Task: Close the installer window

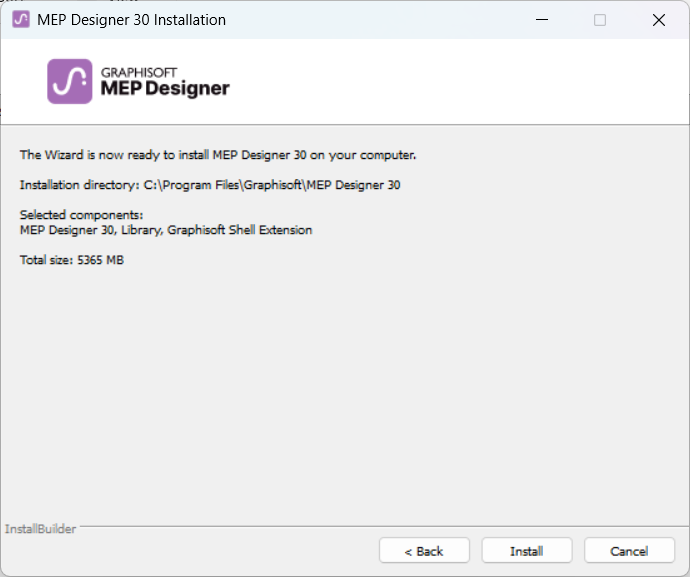Action: tap(659, 20)
